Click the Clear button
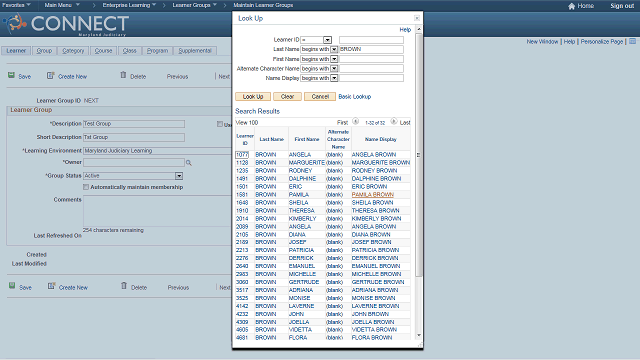This screenshot has height=360, width=640. 287,97
